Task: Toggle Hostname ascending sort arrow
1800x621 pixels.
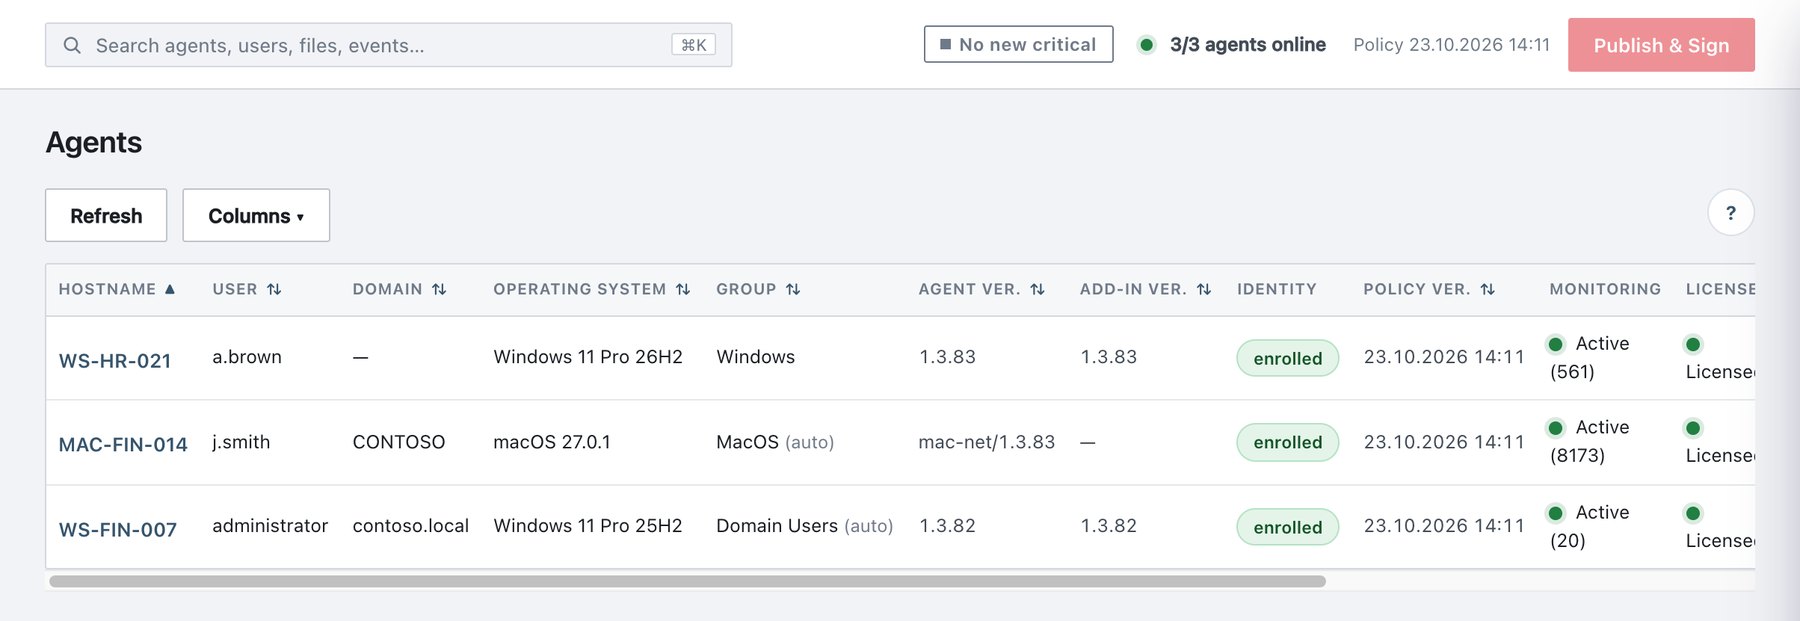Action: (x=170, y=289)
